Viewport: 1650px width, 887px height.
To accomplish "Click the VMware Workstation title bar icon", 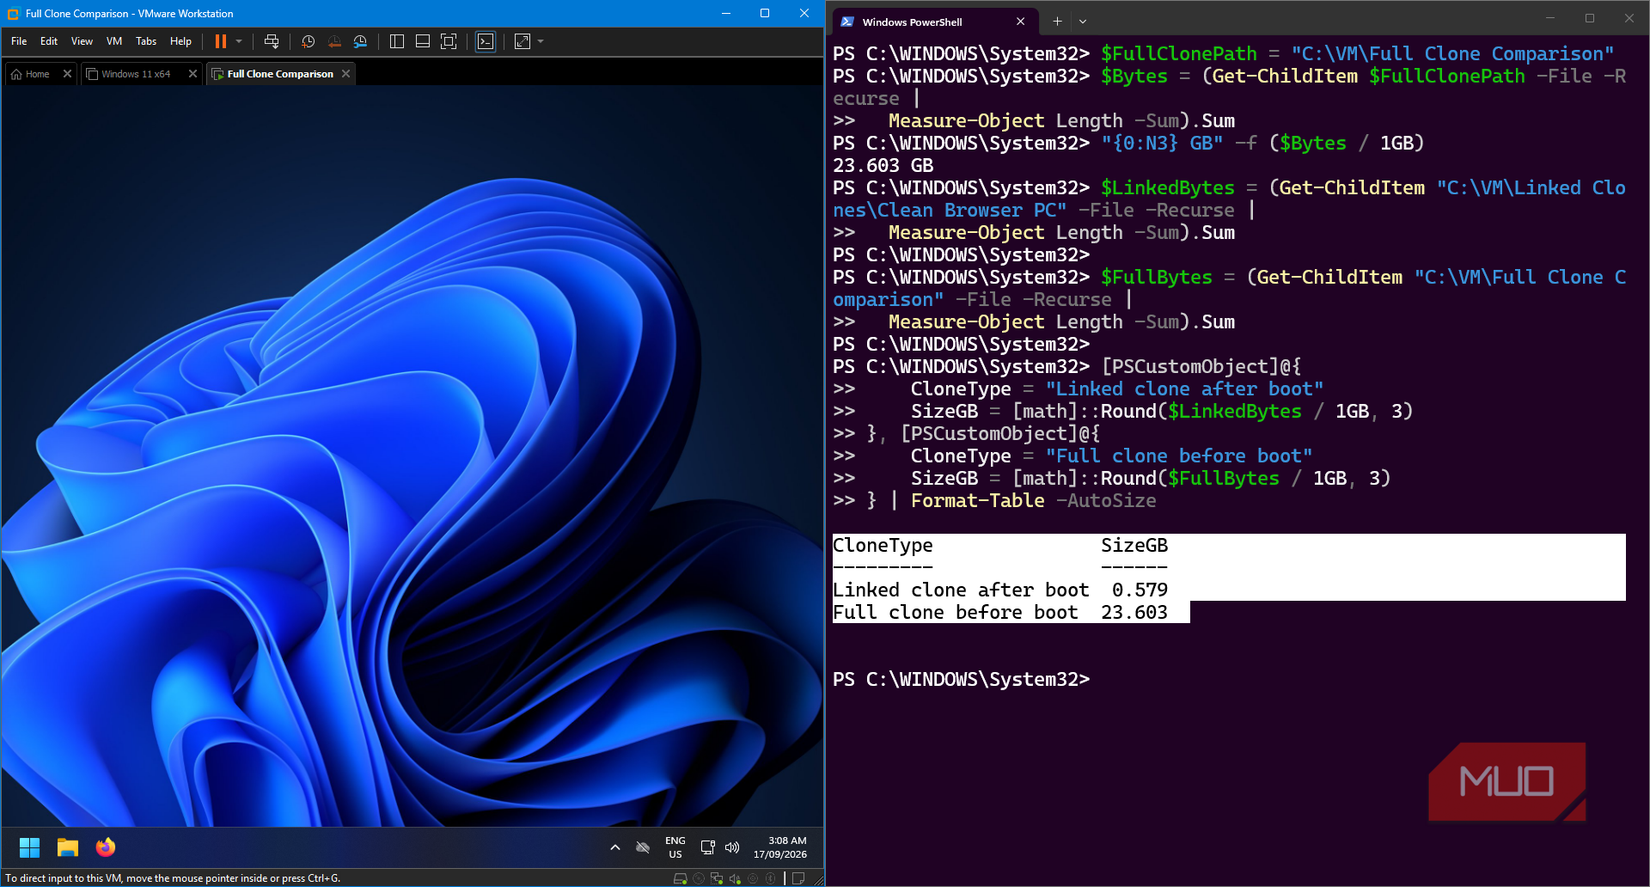I will [x=14, y=14].
